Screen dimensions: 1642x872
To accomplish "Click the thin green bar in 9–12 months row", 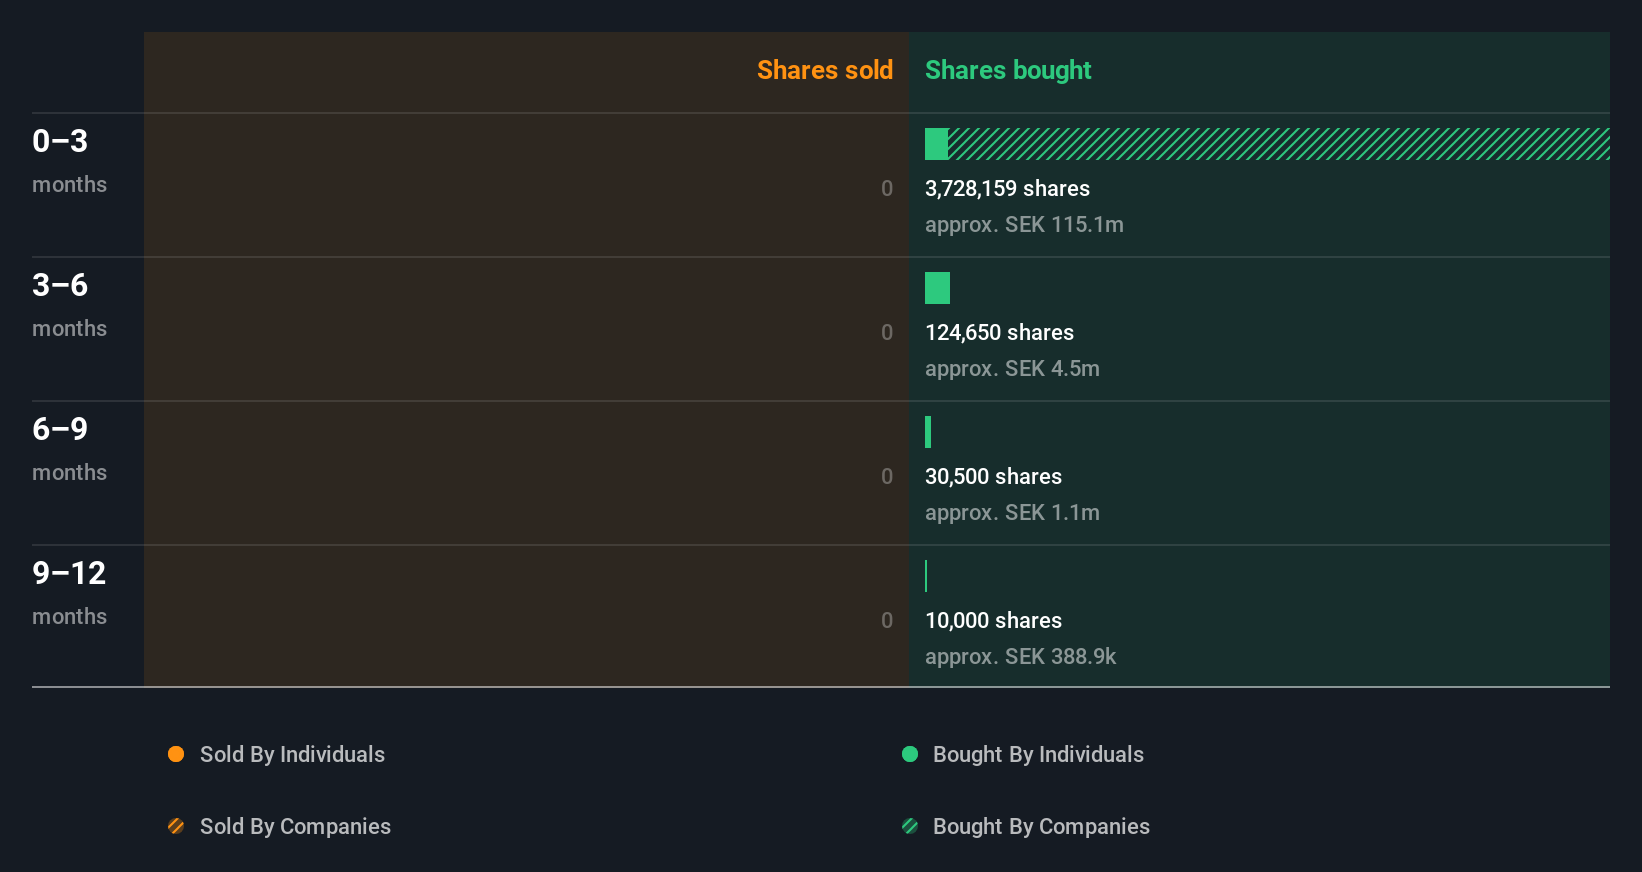I will point(926,576).
